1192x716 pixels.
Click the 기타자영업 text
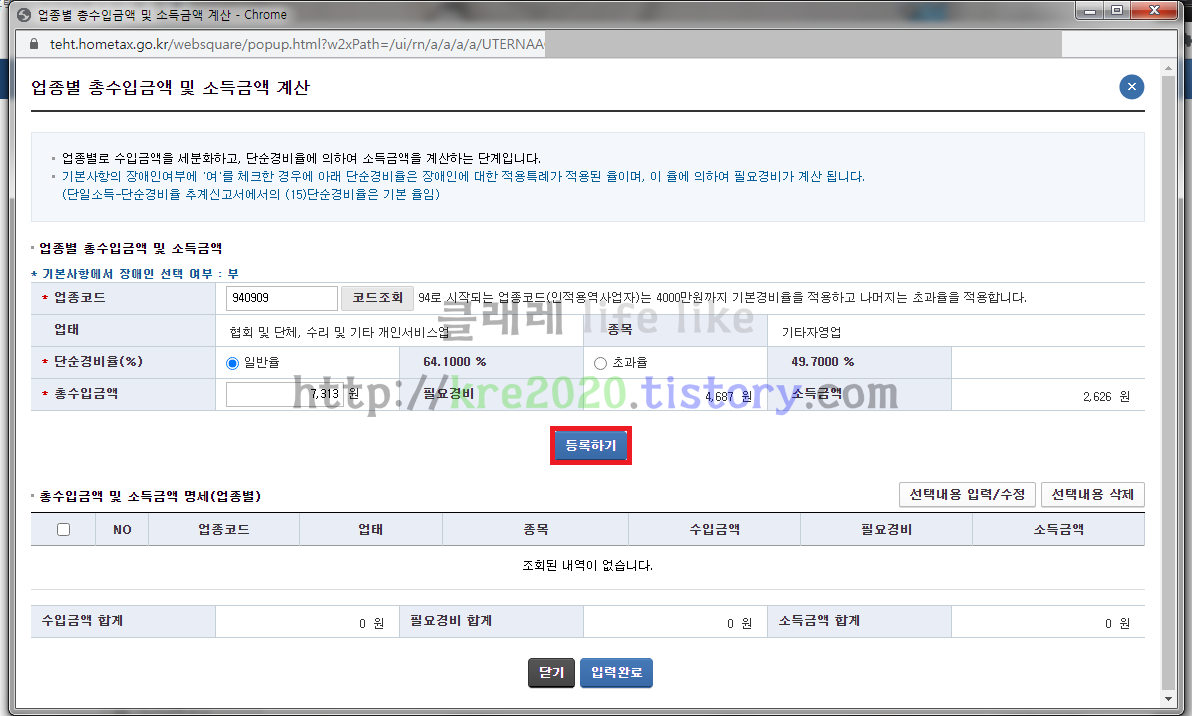coord(811,333)
